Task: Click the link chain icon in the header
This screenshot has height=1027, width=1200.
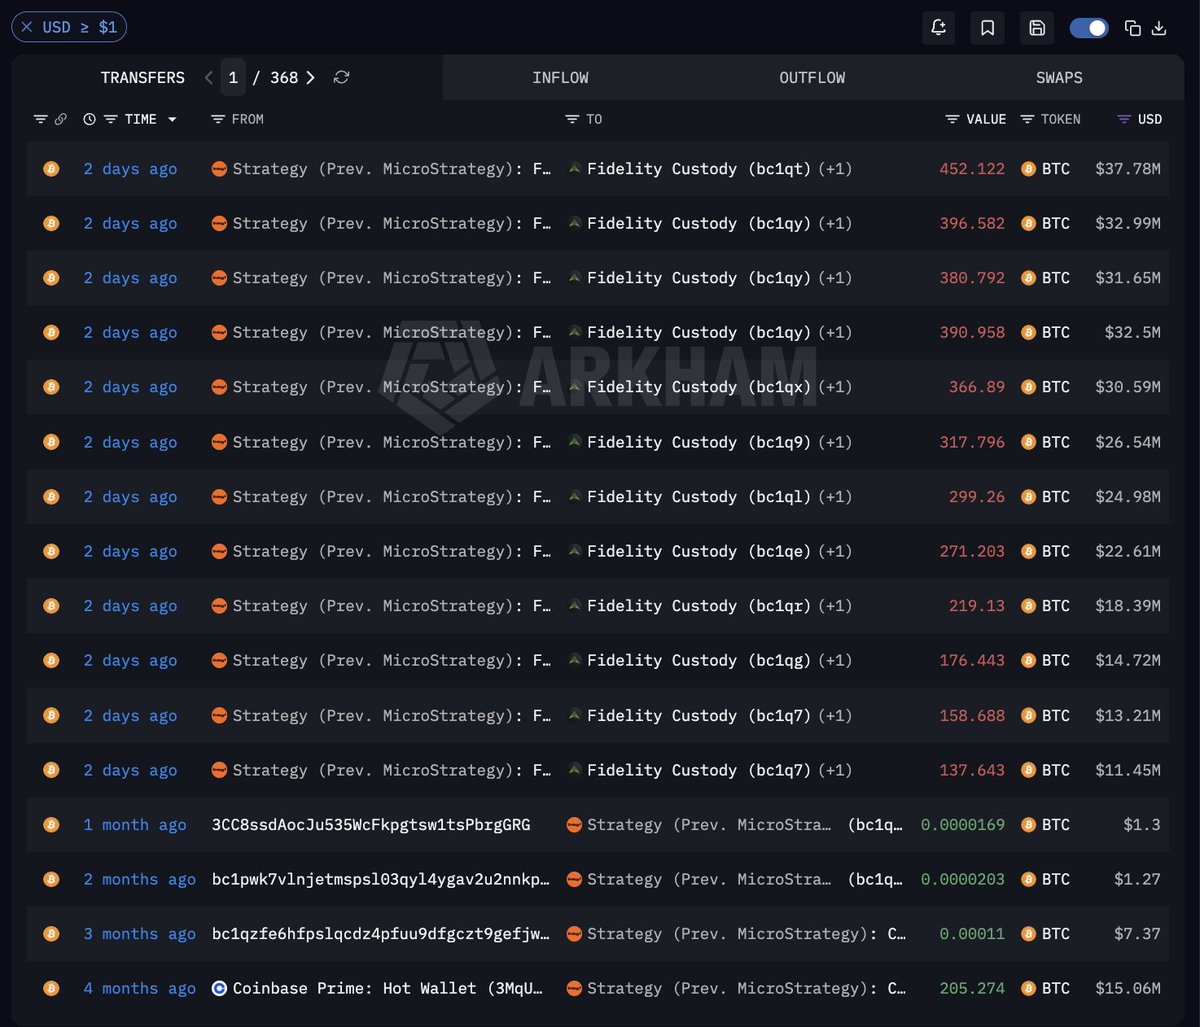Action: click(x=60, y=119)
